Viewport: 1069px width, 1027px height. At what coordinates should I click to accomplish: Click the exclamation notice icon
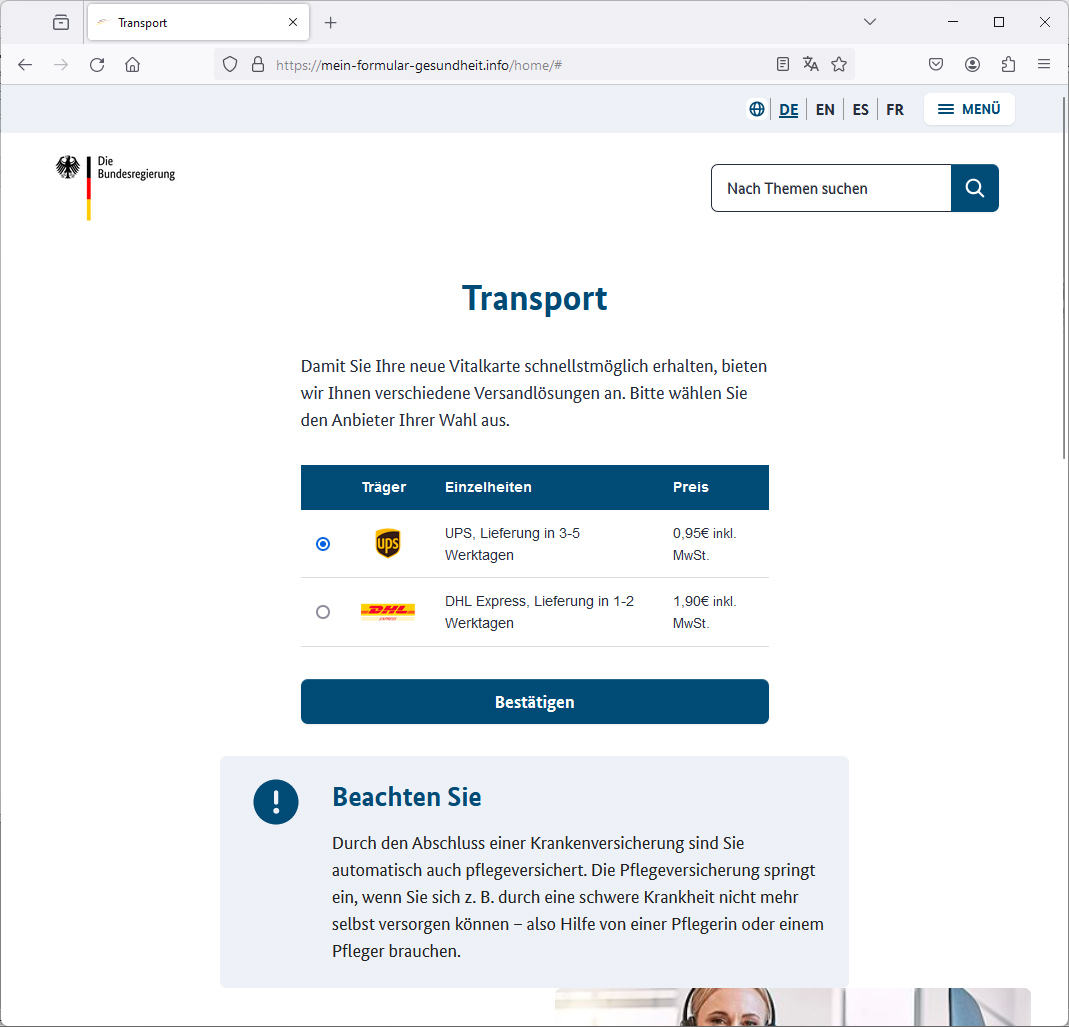275,802
